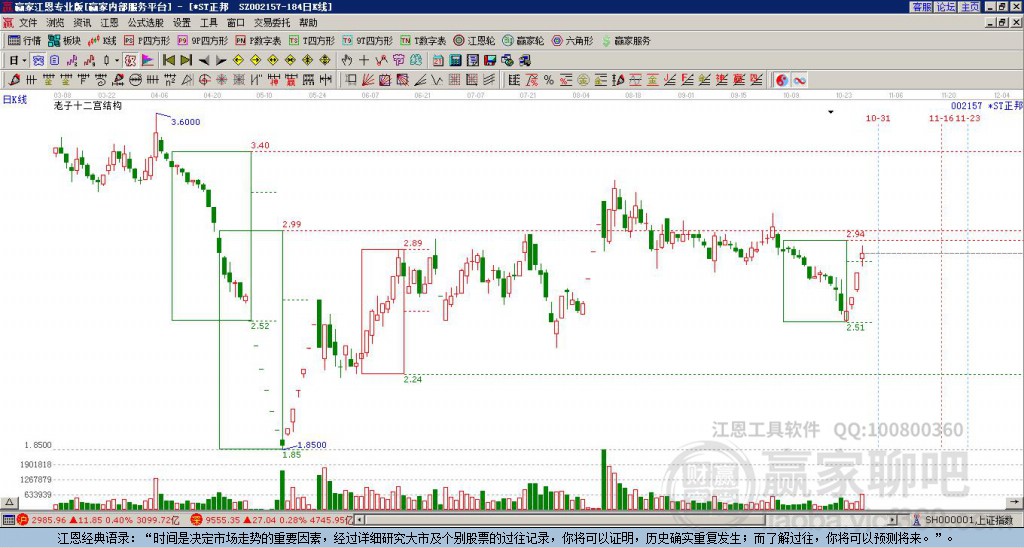Click the gold circled 金 icon
This screenshot has height=548, width=1024.
pos(583,80)
